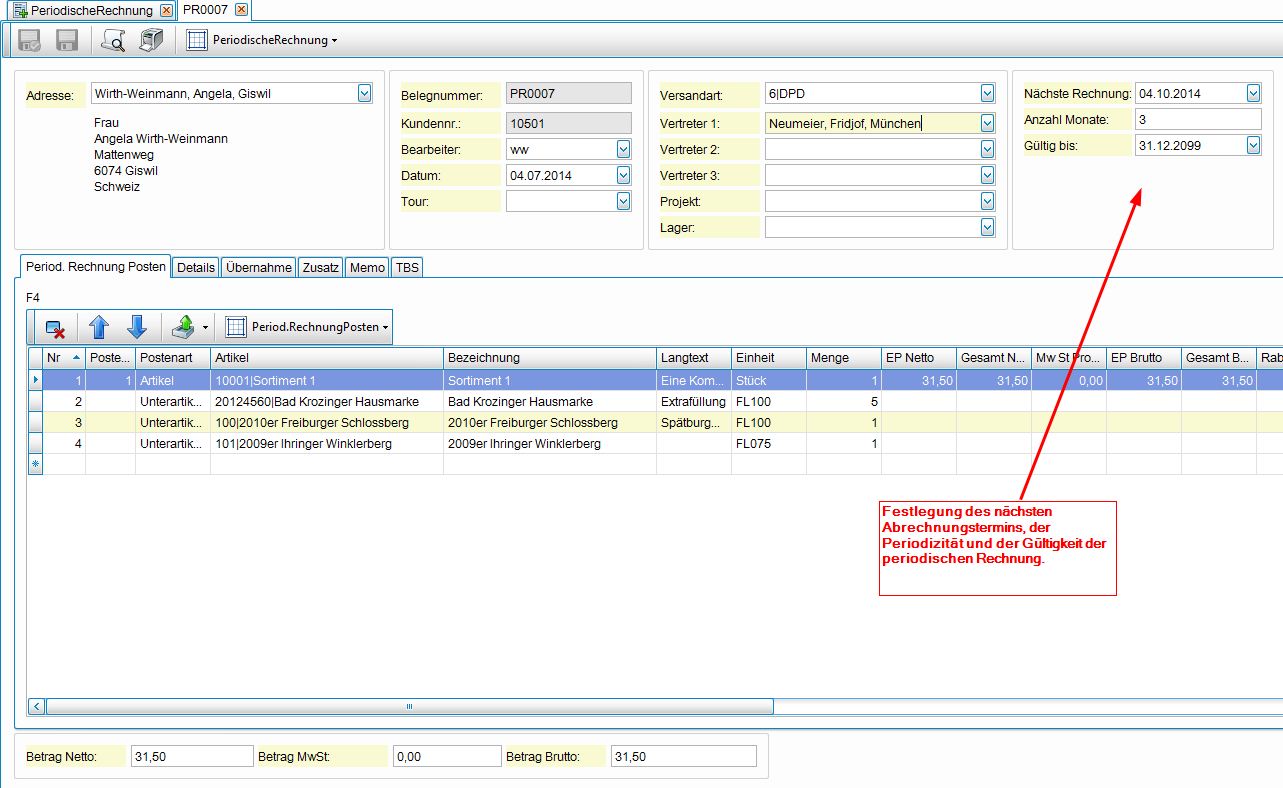Select the Period. Rechnung Posten tab
Viewport: 1283px width, 788px height.
tap(96, 267)
